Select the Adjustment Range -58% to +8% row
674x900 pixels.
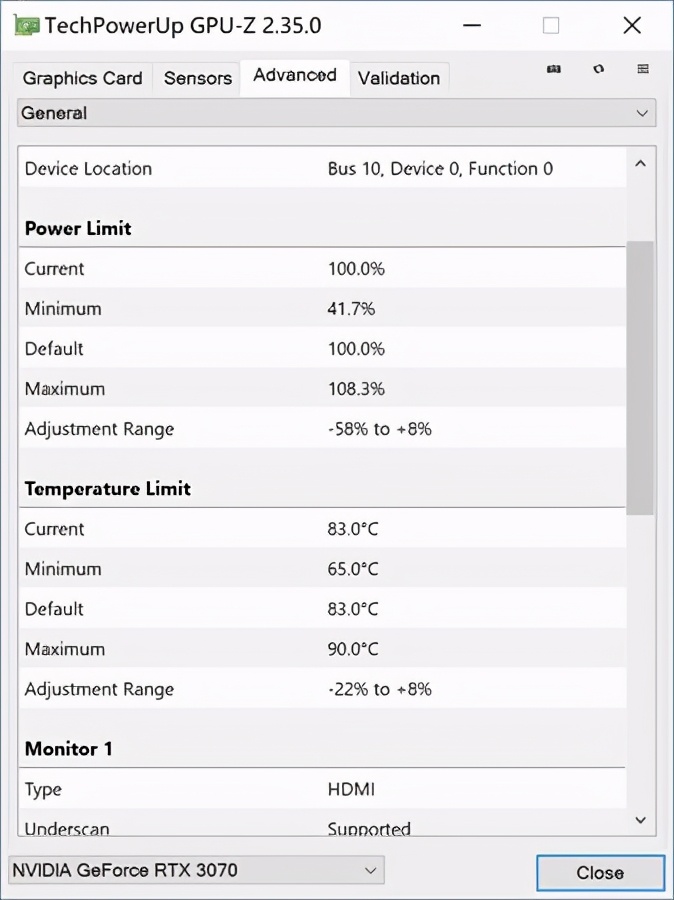coord(322,429)
